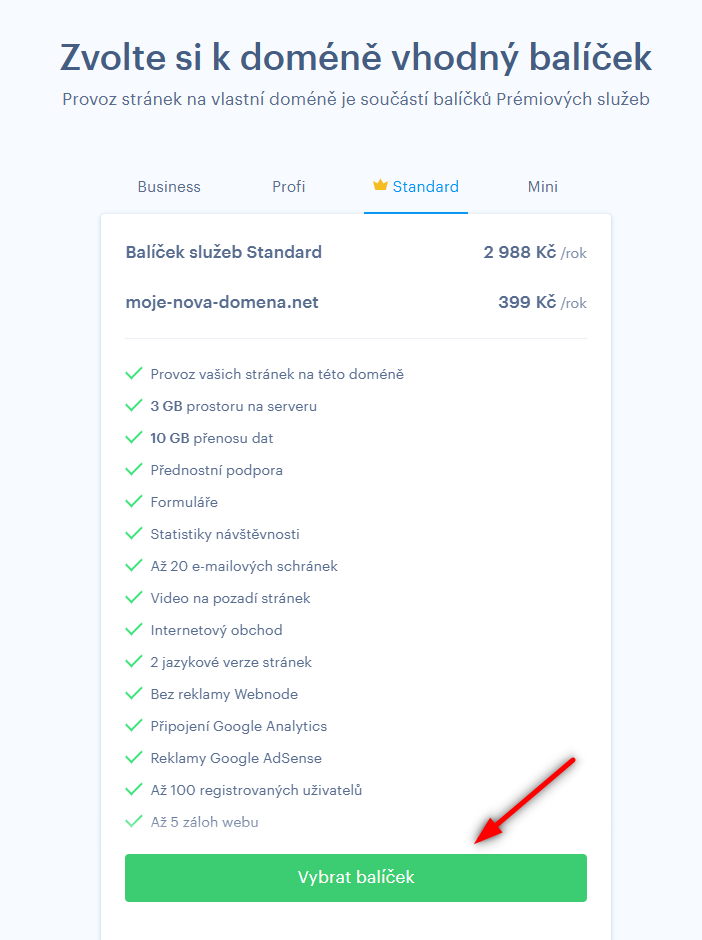
Task: Click checkmark next to Internetový obchod
Action: point(134,629)
